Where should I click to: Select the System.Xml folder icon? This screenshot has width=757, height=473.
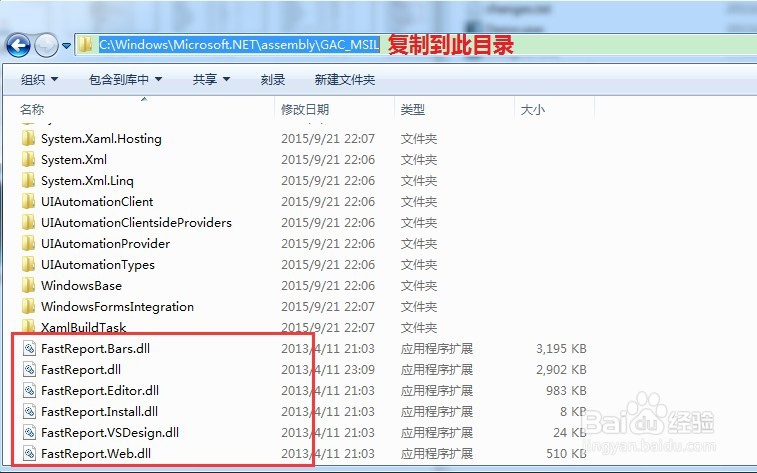tap(28, 159)
